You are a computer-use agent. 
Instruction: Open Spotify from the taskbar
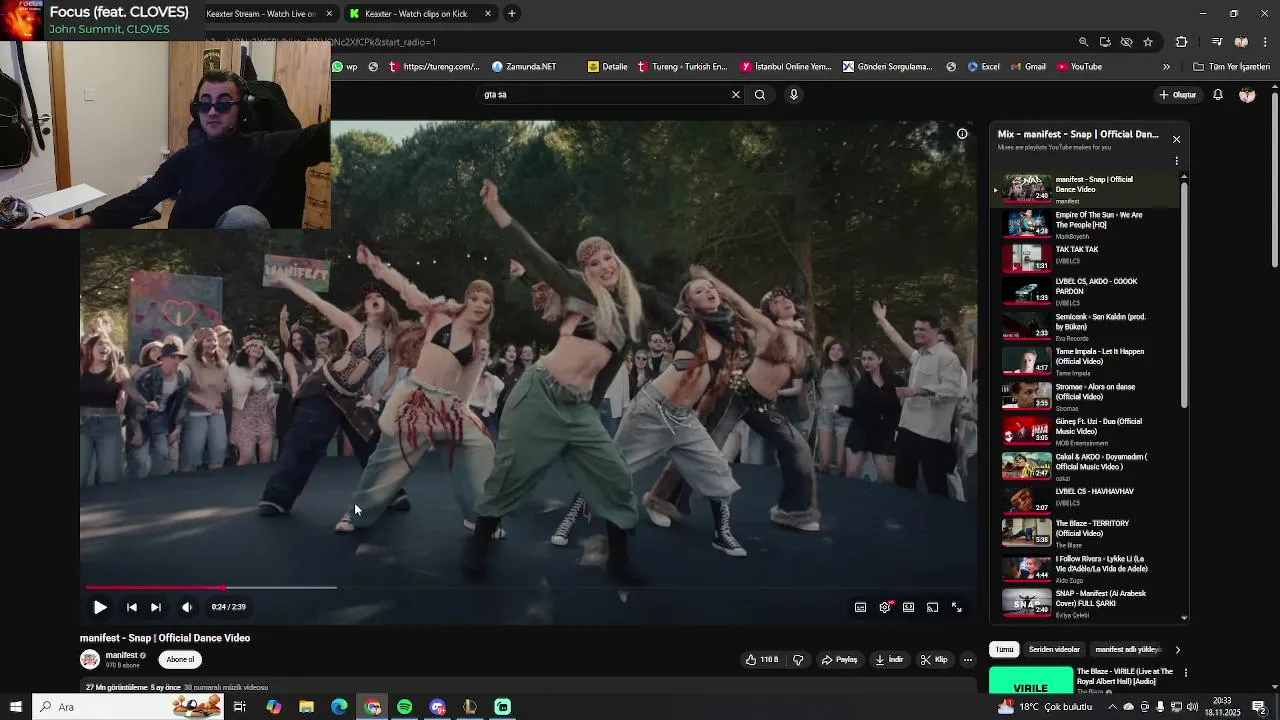coord(405,707)
